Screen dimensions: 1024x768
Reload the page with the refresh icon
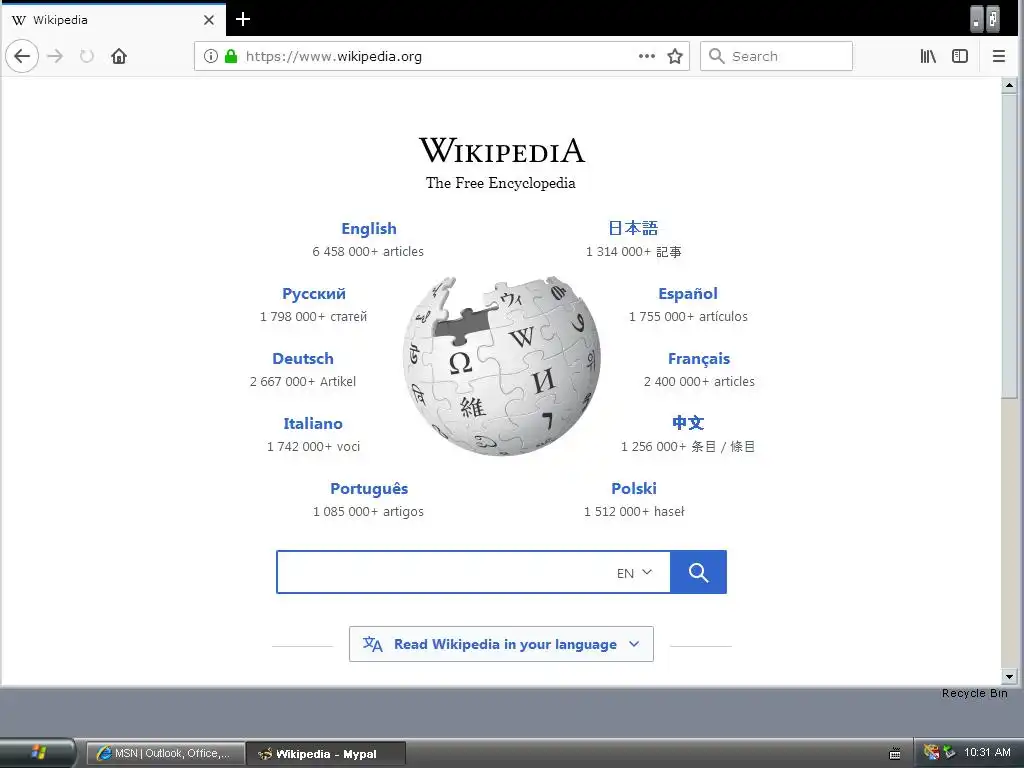[87, 56]
